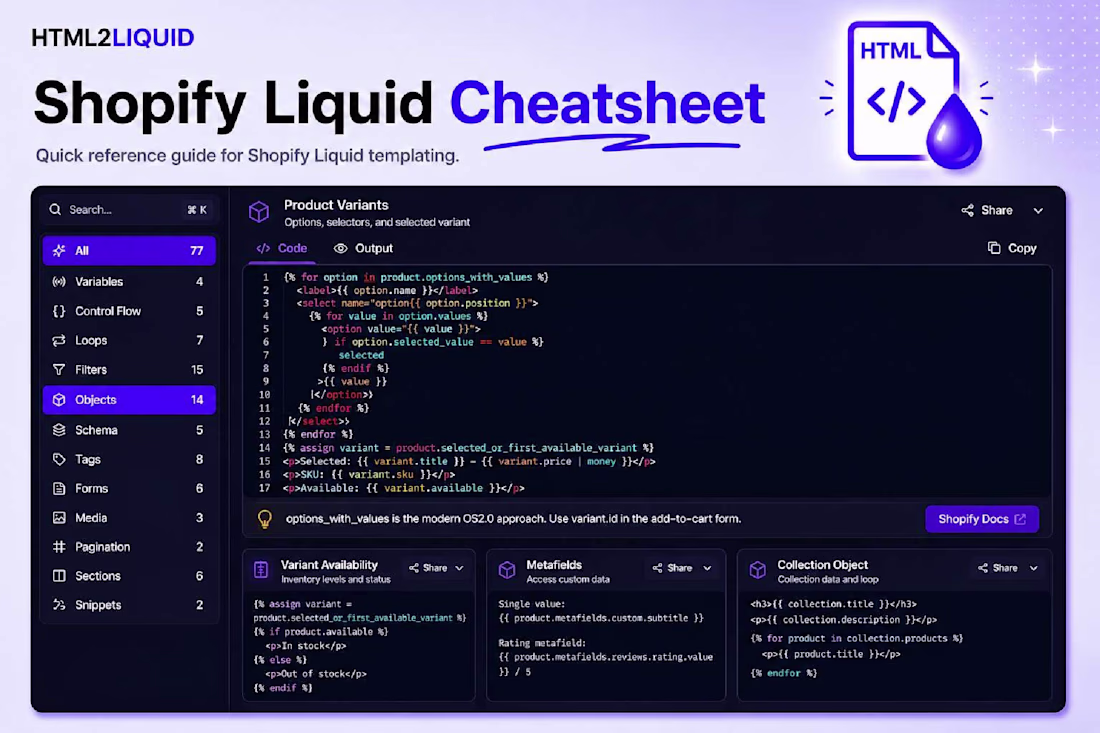Click the Loops repeat icon
Screen dimensions: 1100x733
[x=59, y=340]
